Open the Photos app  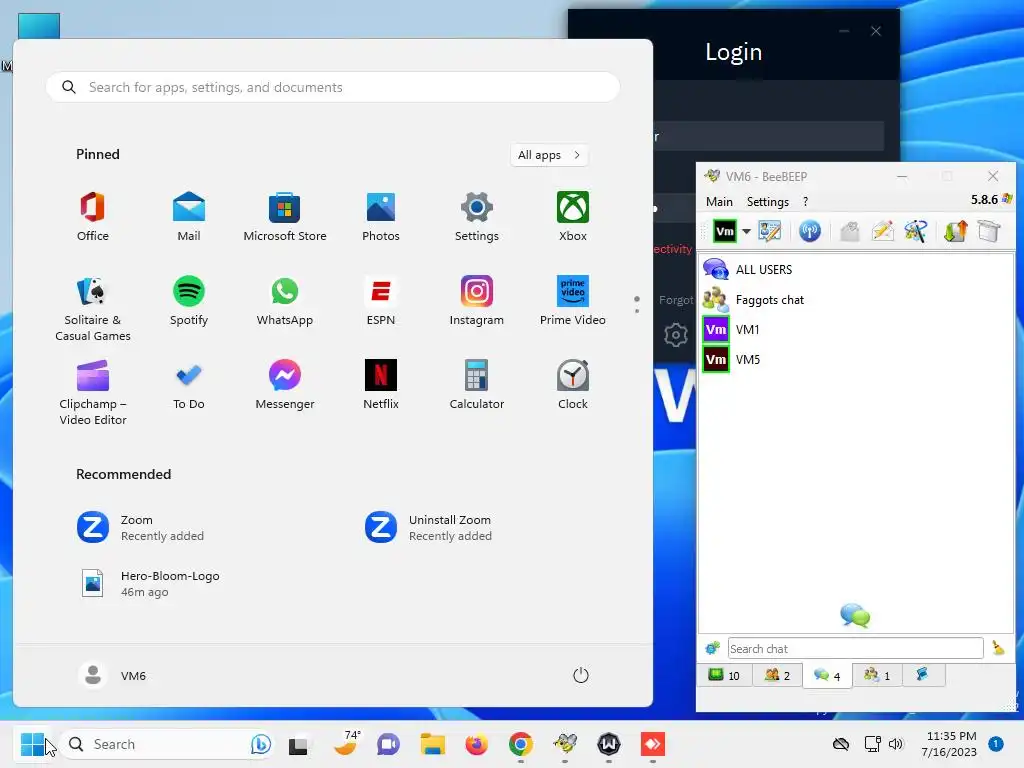(381, 217)
